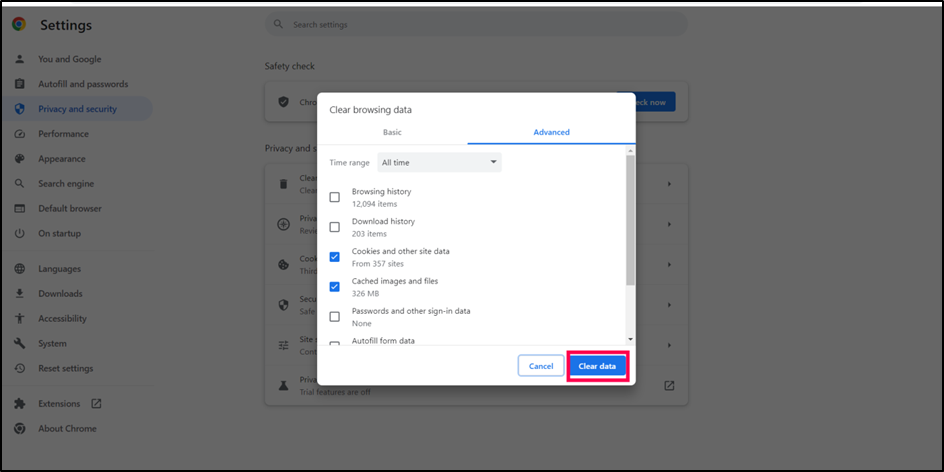
Task: Click the Performance gauge icon
Action: tap(19, 134)
